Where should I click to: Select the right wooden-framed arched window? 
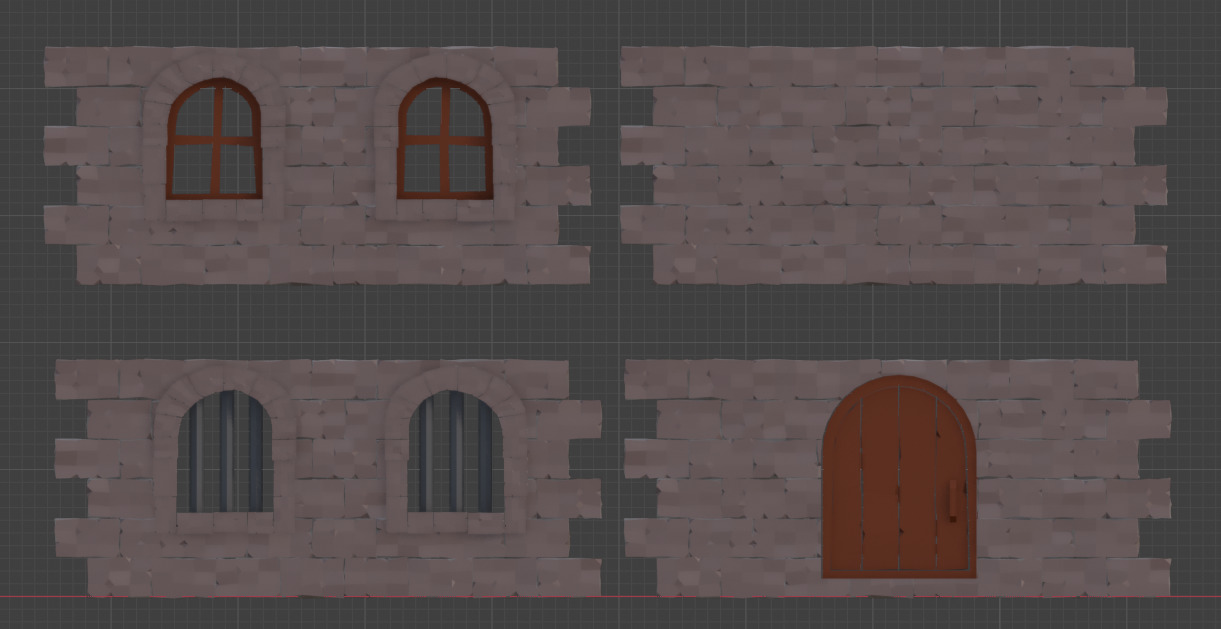[445, 139]
